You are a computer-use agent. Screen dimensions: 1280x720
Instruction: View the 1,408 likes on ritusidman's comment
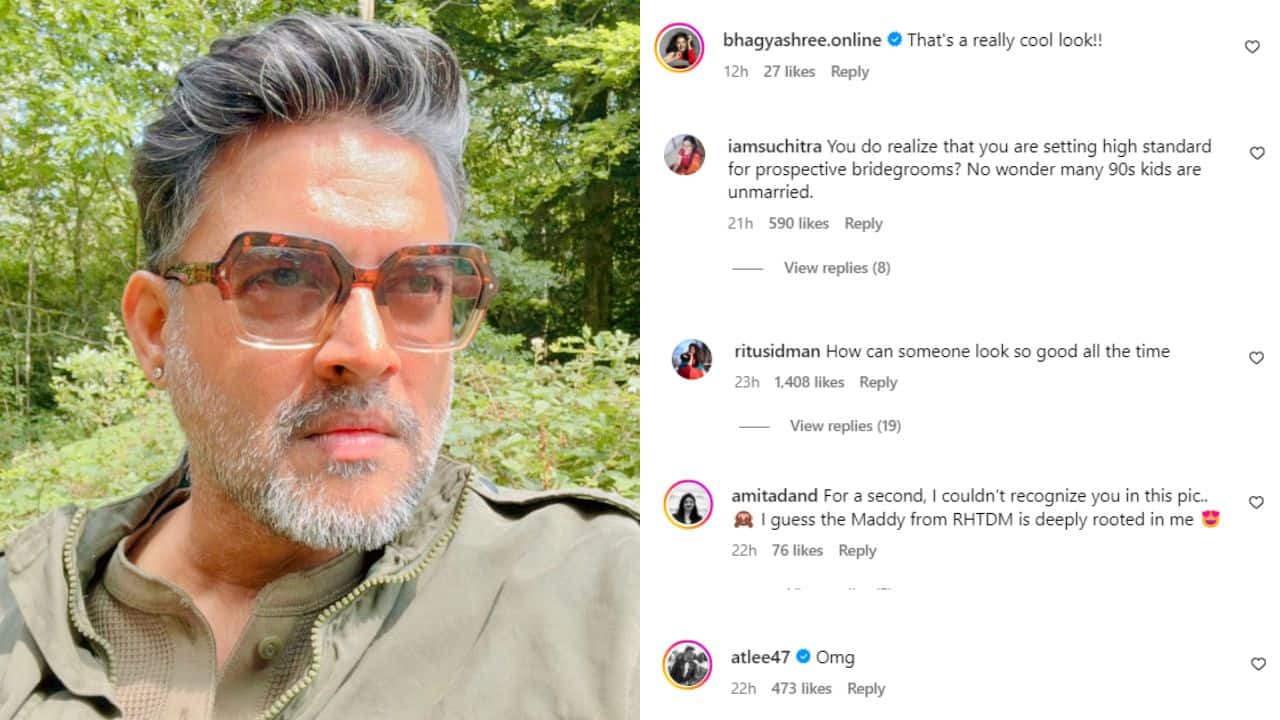tap(809, 382)
